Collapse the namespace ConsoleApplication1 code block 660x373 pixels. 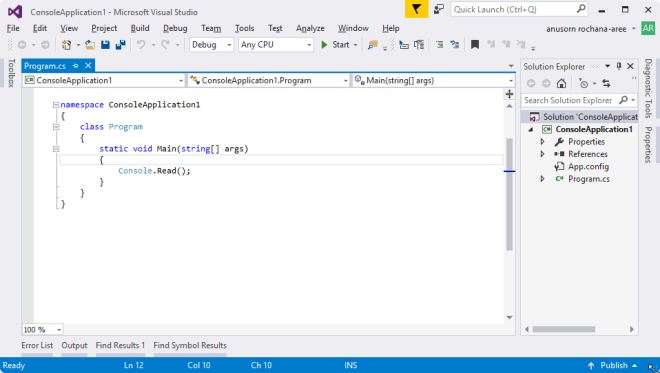[x=56, y=105]
